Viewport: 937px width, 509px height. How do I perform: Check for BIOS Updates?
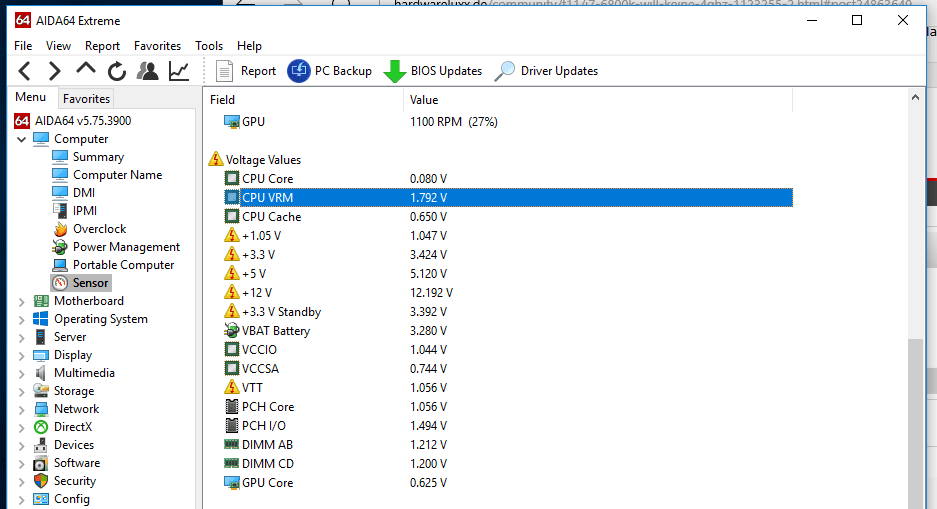click(433, 71)
